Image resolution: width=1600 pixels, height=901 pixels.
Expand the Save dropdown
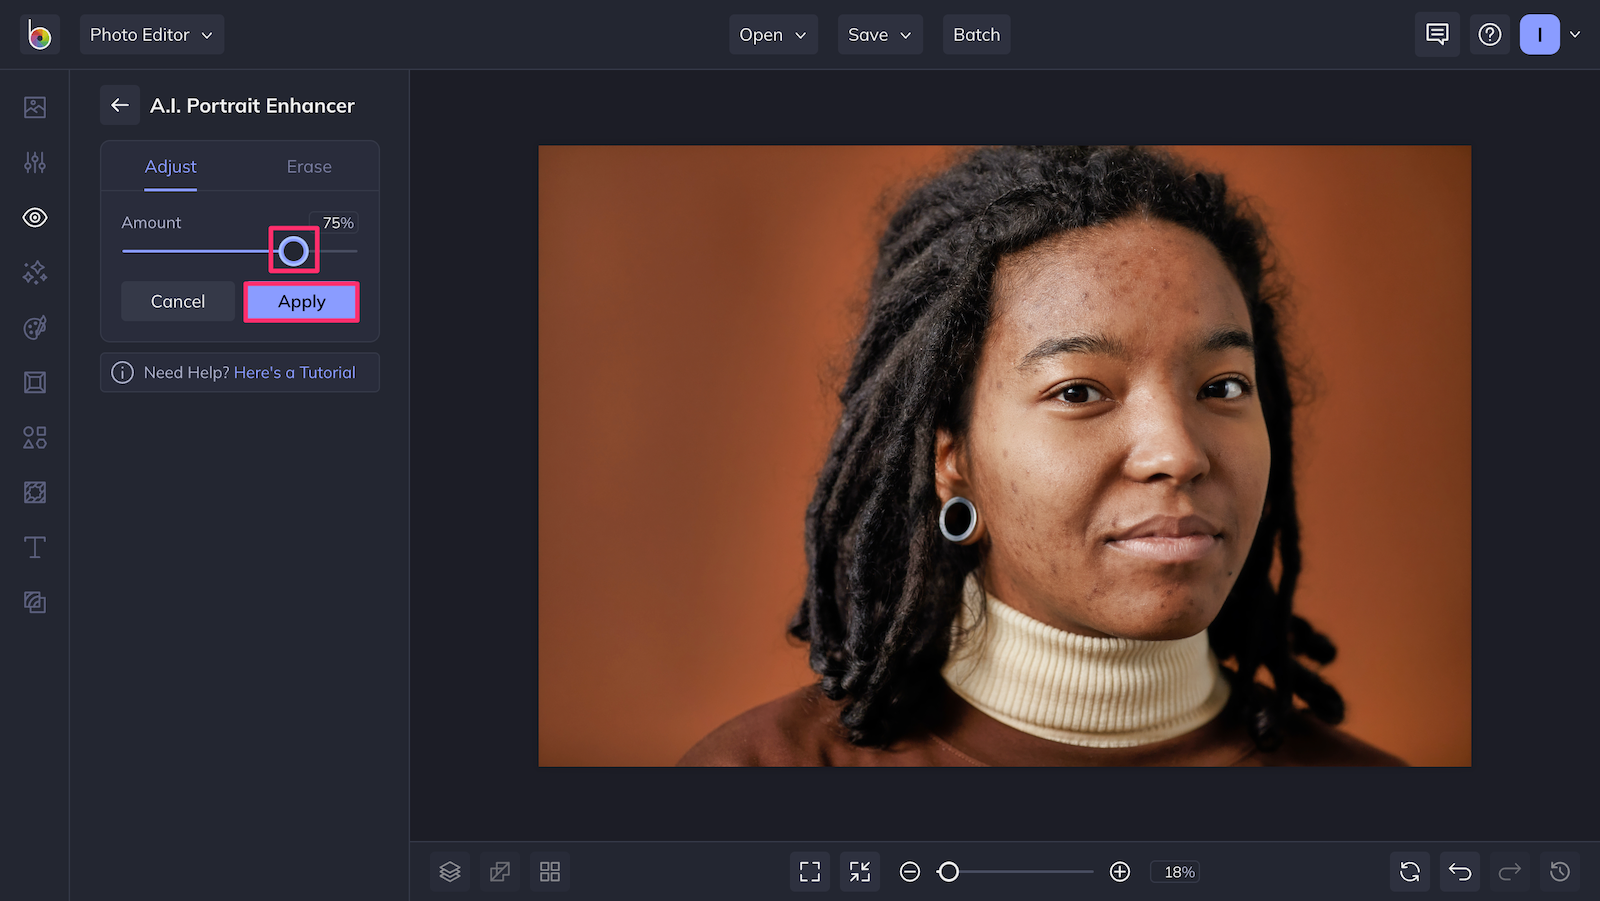(879, 34)
